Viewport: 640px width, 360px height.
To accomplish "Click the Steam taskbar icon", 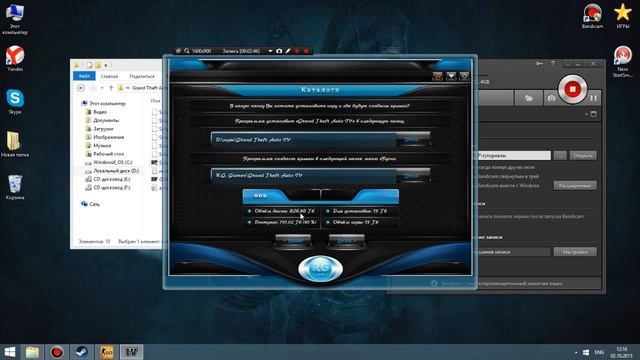I will point(81,352).
